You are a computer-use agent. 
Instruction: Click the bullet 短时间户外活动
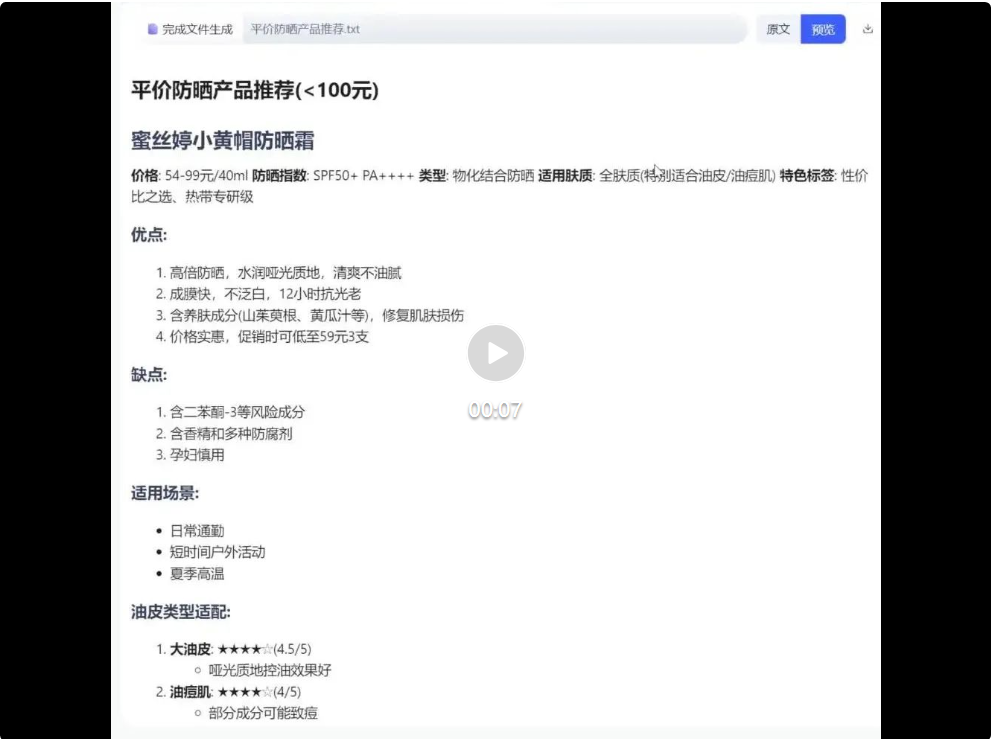pos(217,552)
